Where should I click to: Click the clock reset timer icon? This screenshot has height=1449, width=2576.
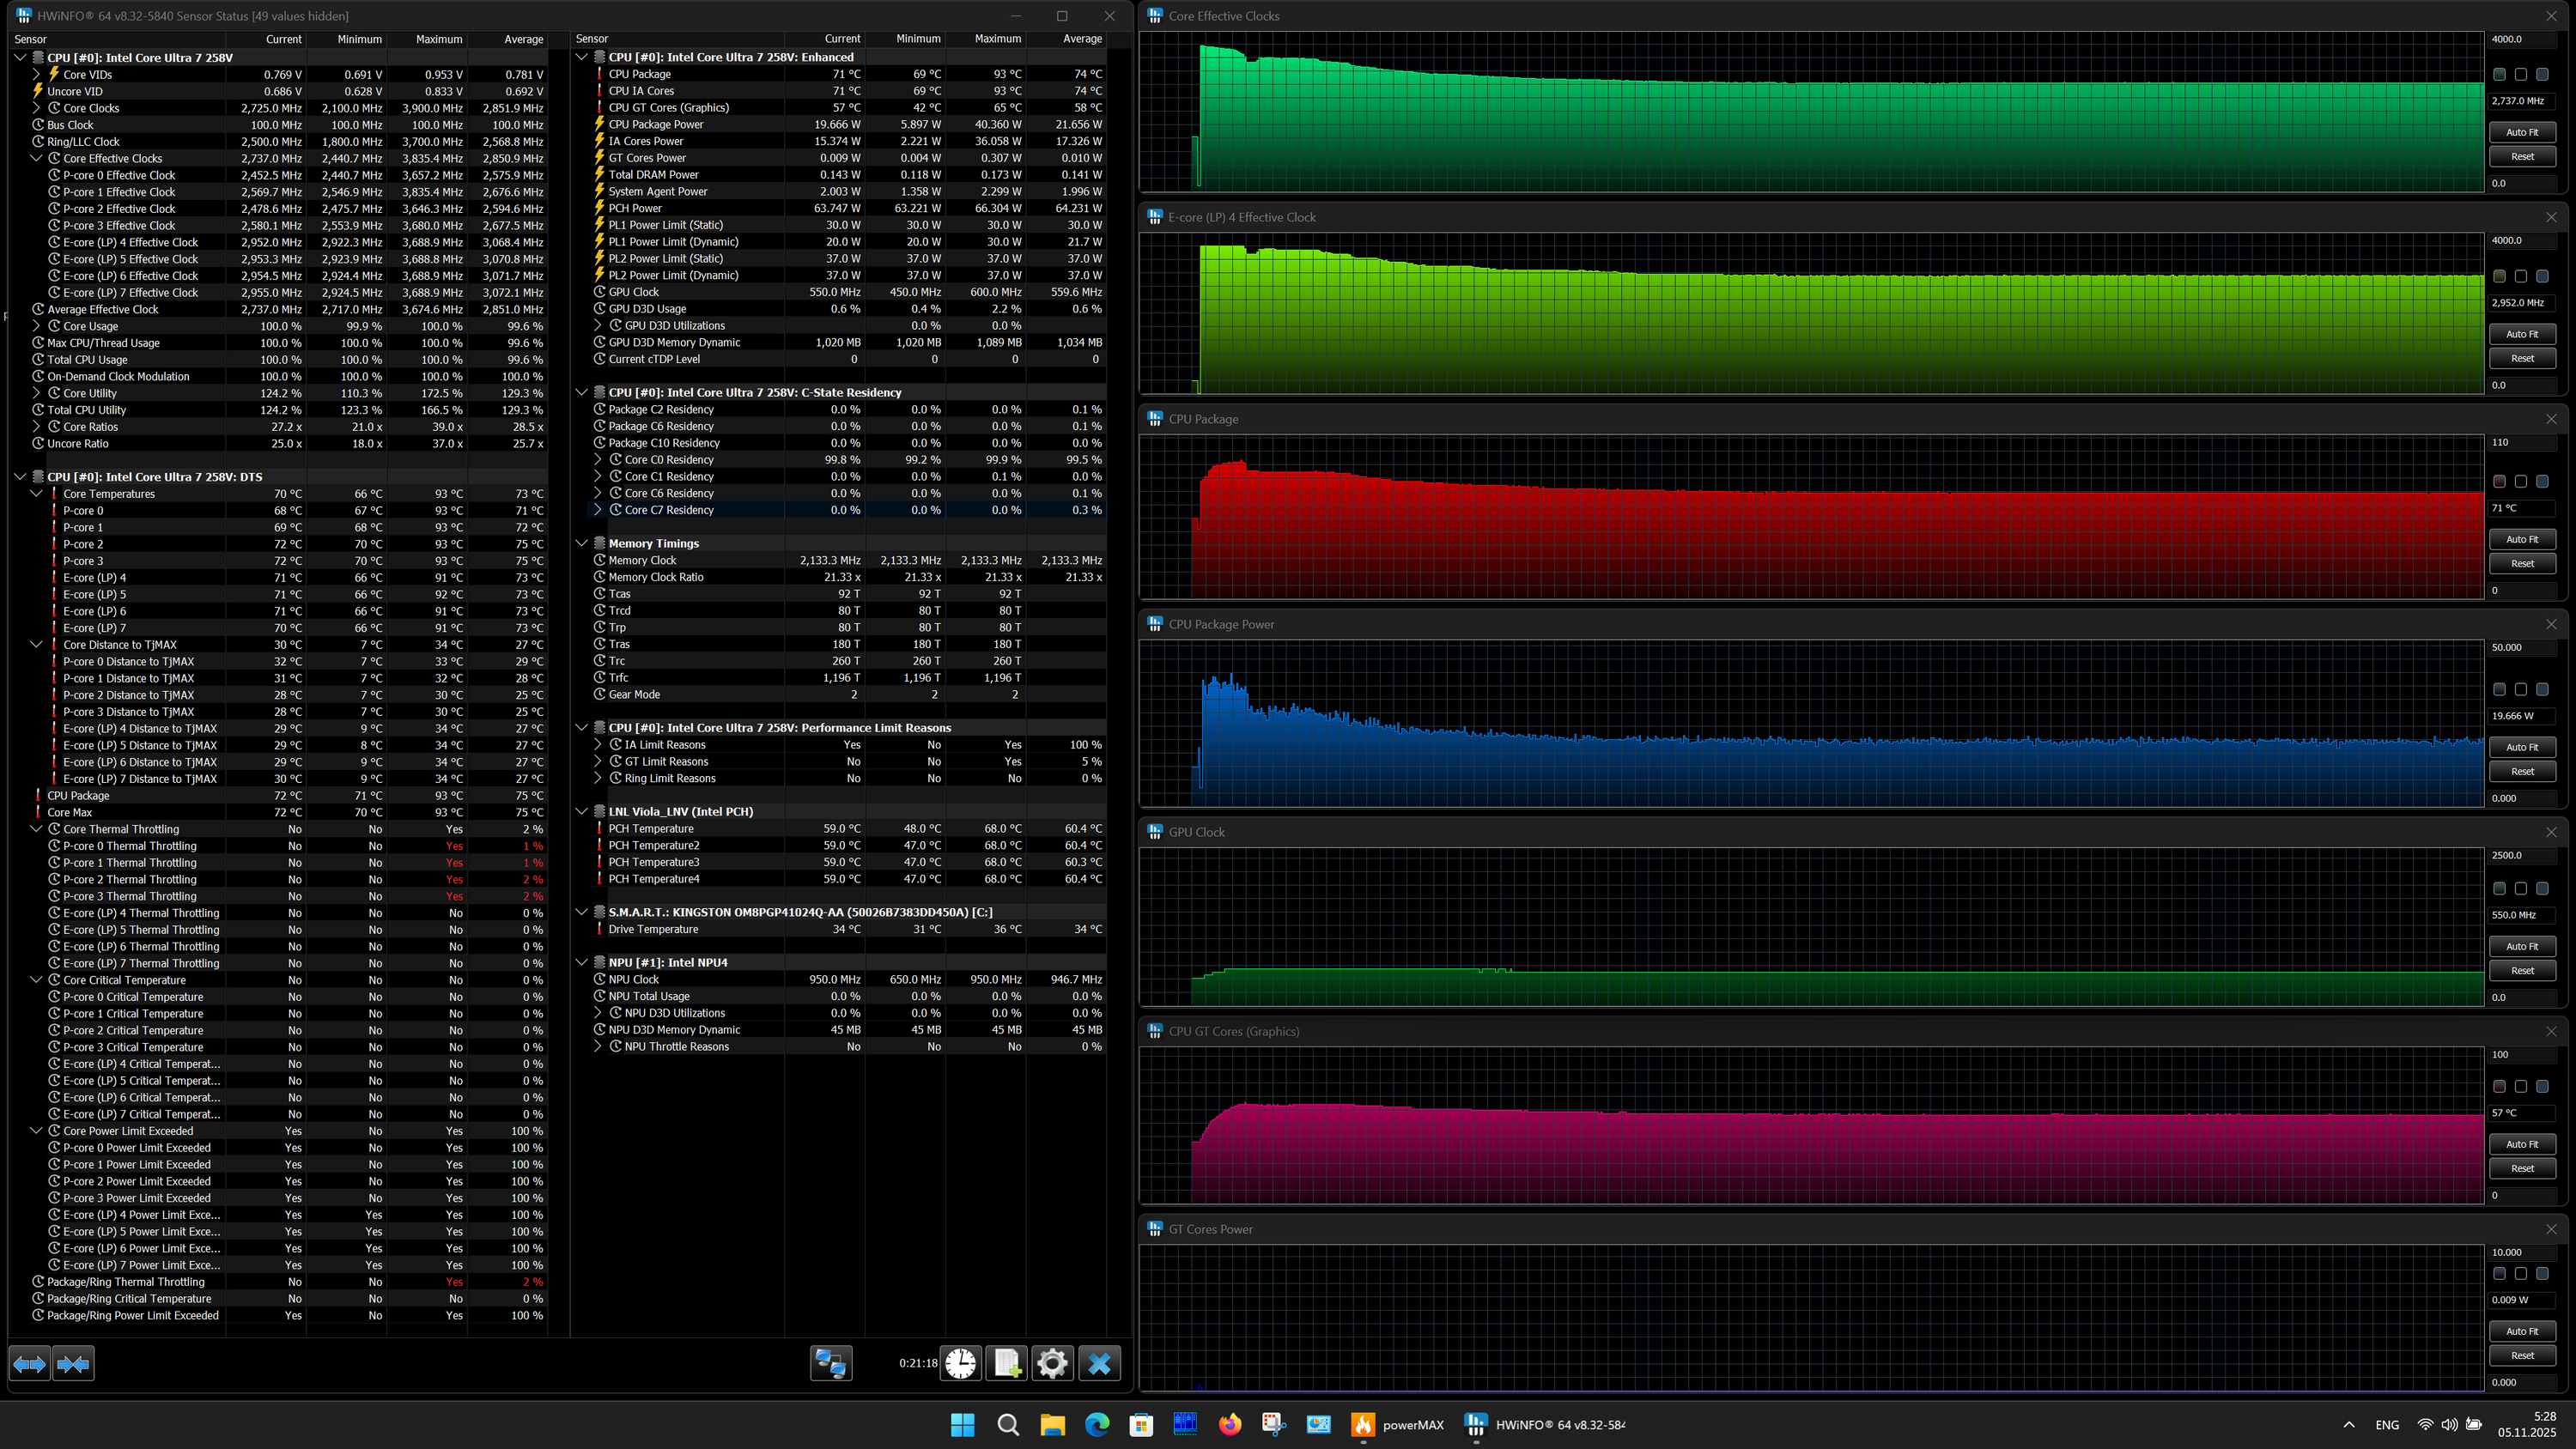[x=960, y=1363]
